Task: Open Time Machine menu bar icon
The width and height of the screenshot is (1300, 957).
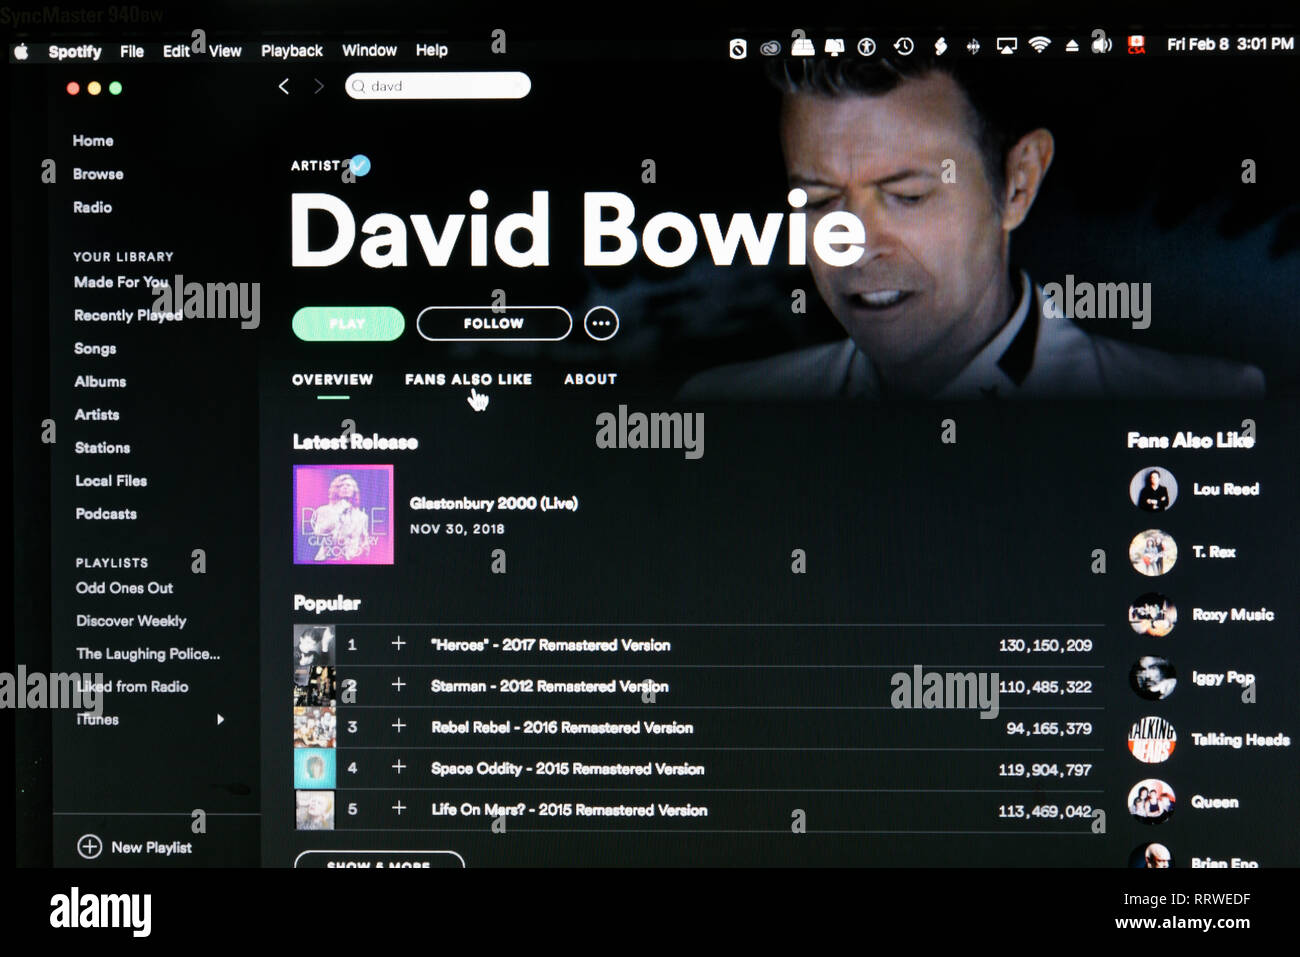Action: [x=903, y=46]
